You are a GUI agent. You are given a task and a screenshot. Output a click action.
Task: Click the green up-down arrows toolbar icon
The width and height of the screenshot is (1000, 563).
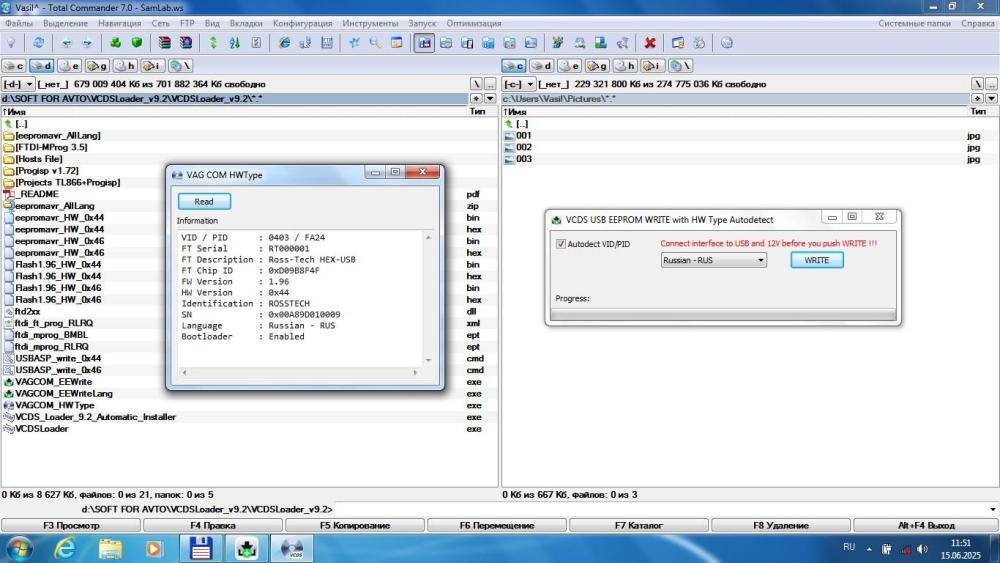tap(214, 43)
